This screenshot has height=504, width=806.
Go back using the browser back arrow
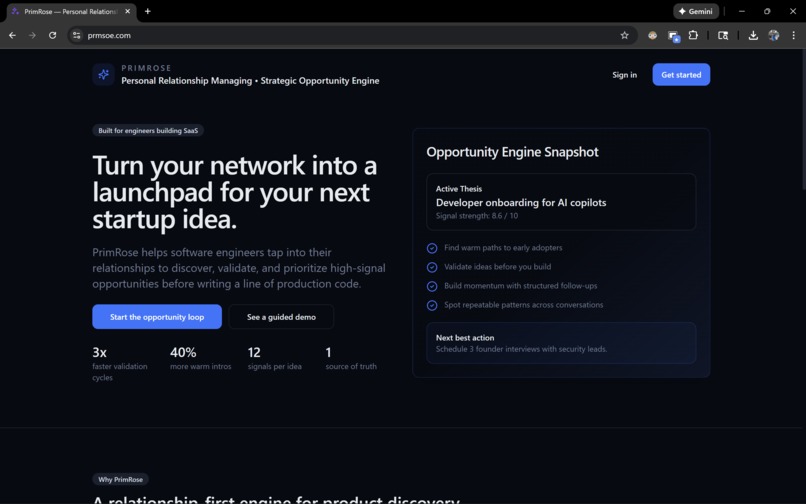point(12,35)
